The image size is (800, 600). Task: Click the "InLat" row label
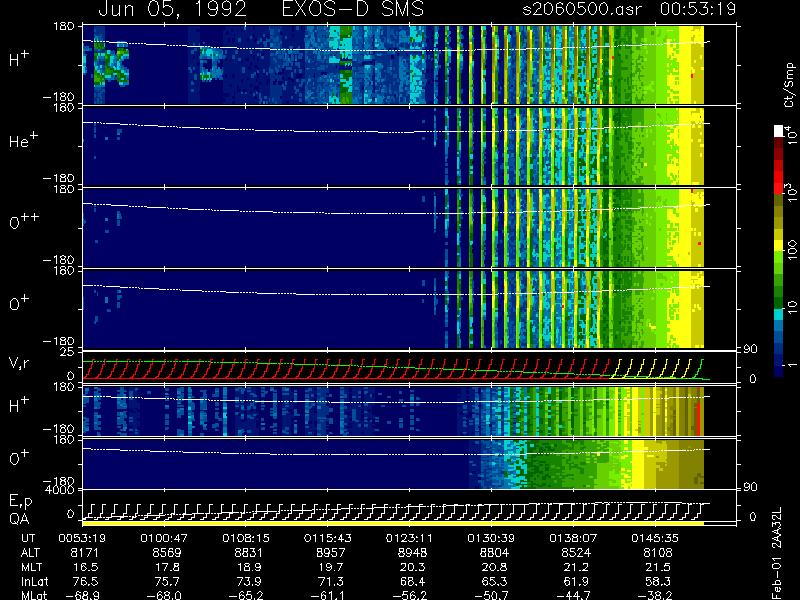tap(35, 581)
